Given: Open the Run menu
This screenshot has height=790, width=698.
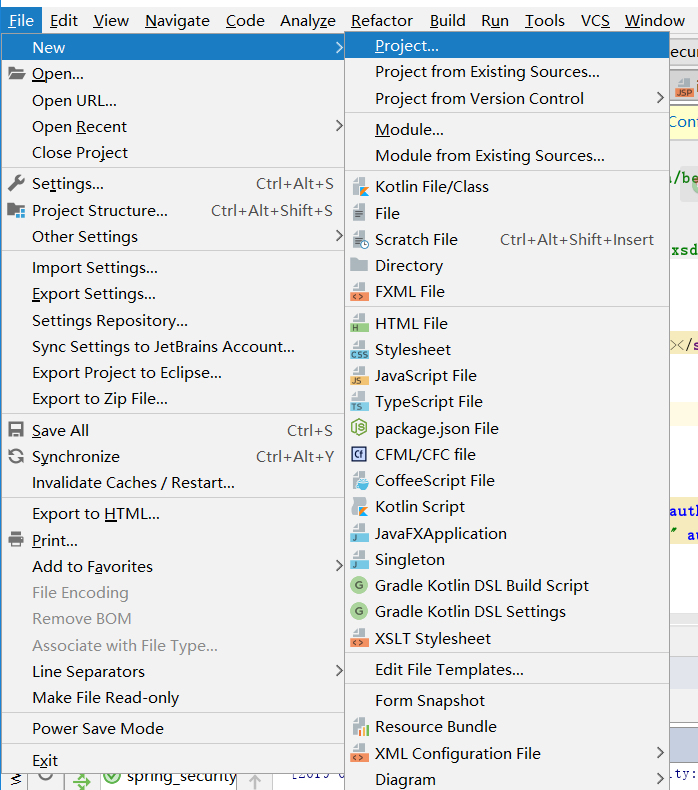Looking at the screenshot, I should [495, 21].
